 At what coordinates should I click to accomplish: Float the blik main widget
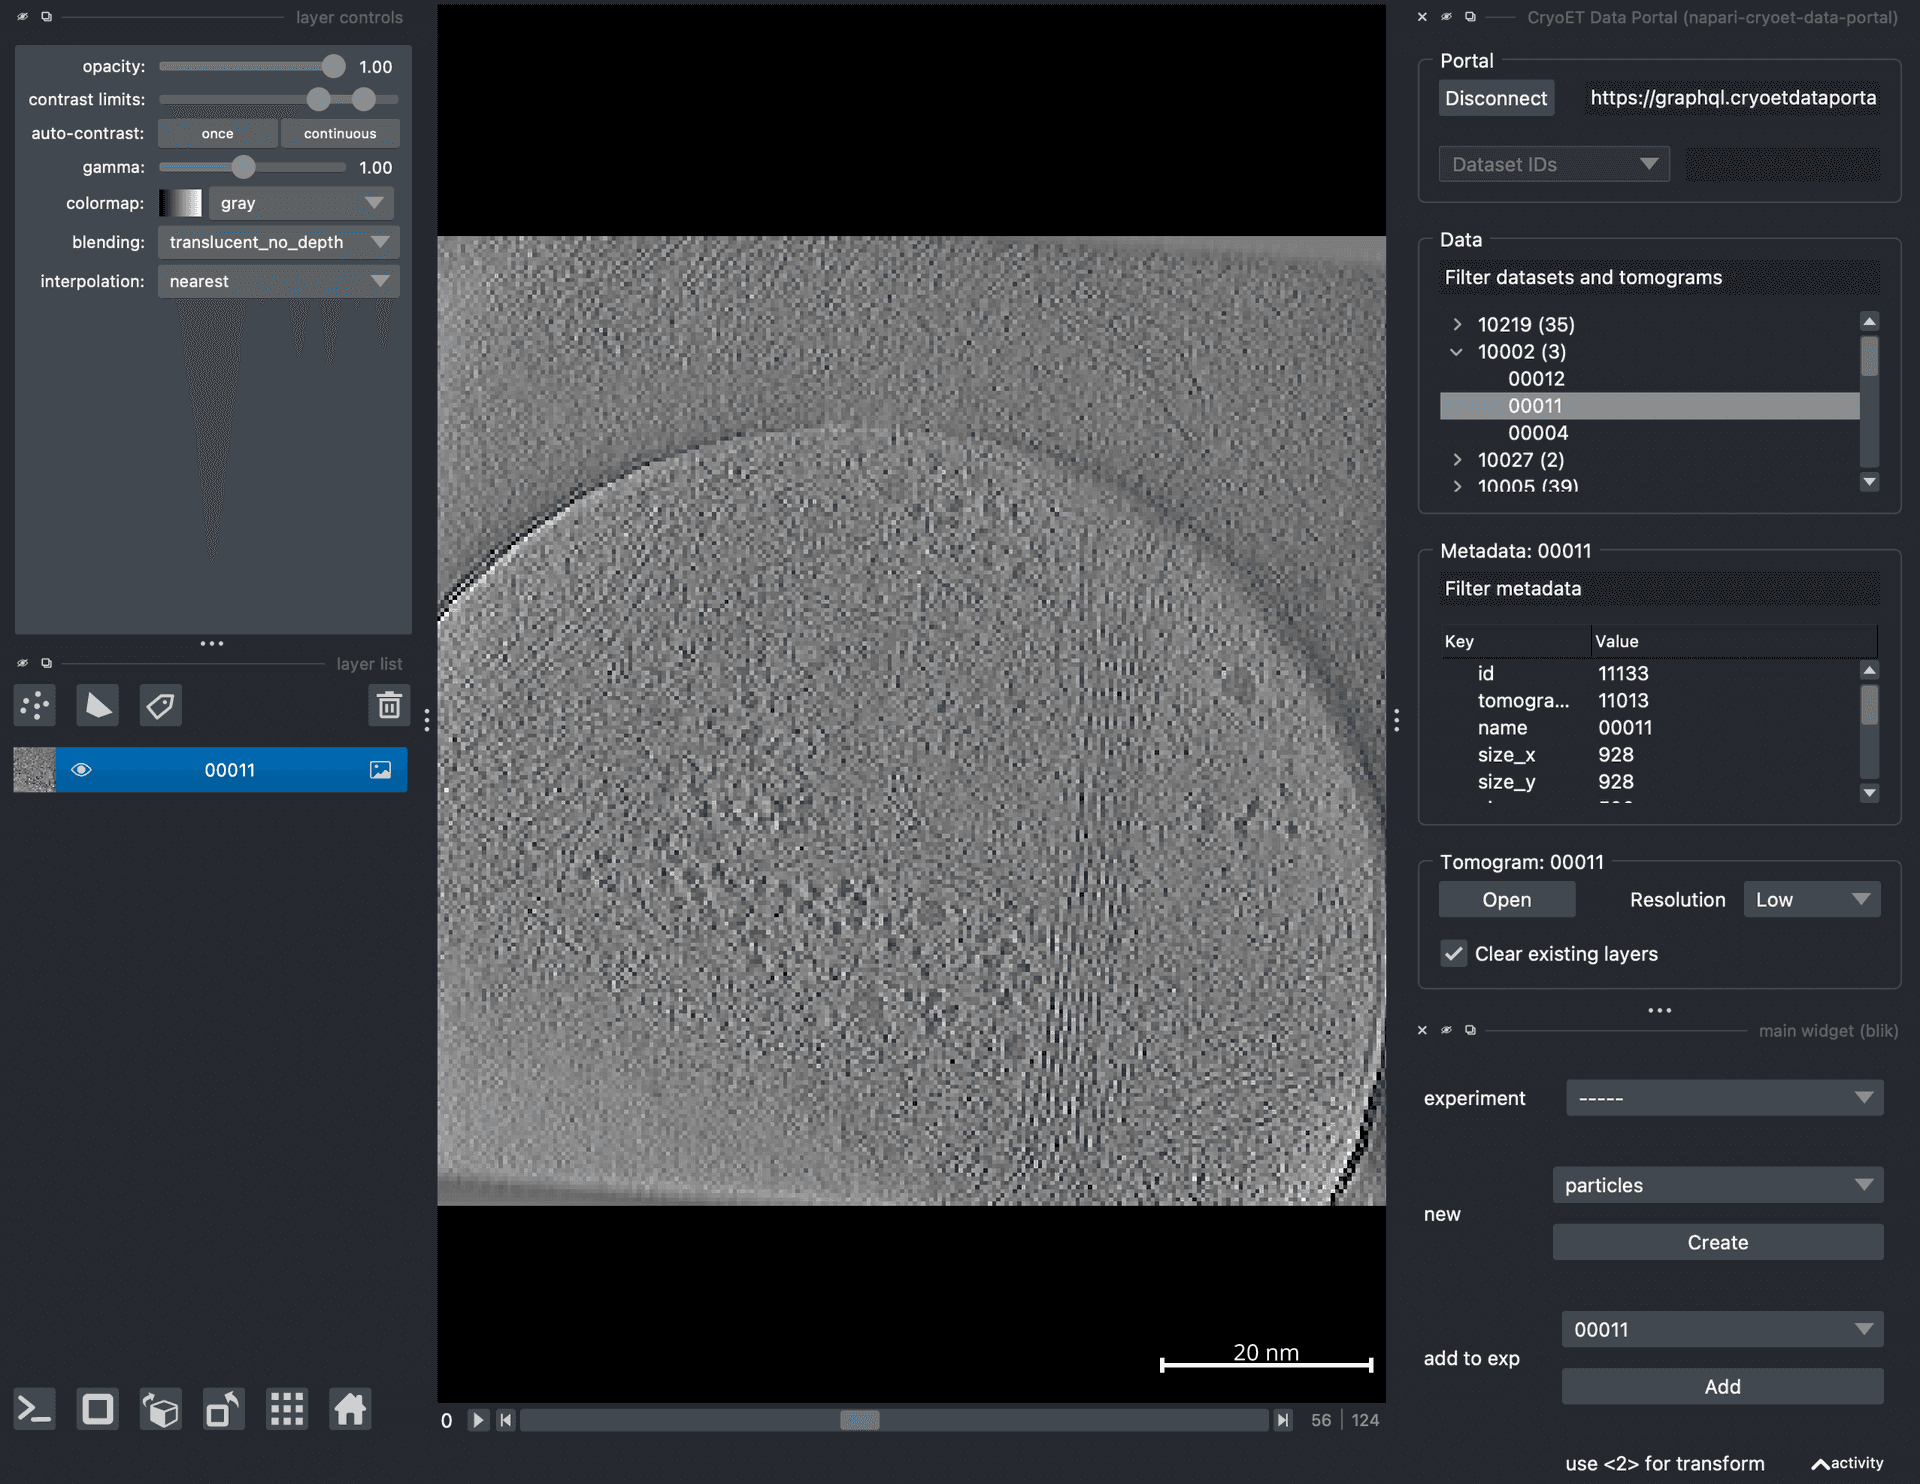point(1470,1030)
